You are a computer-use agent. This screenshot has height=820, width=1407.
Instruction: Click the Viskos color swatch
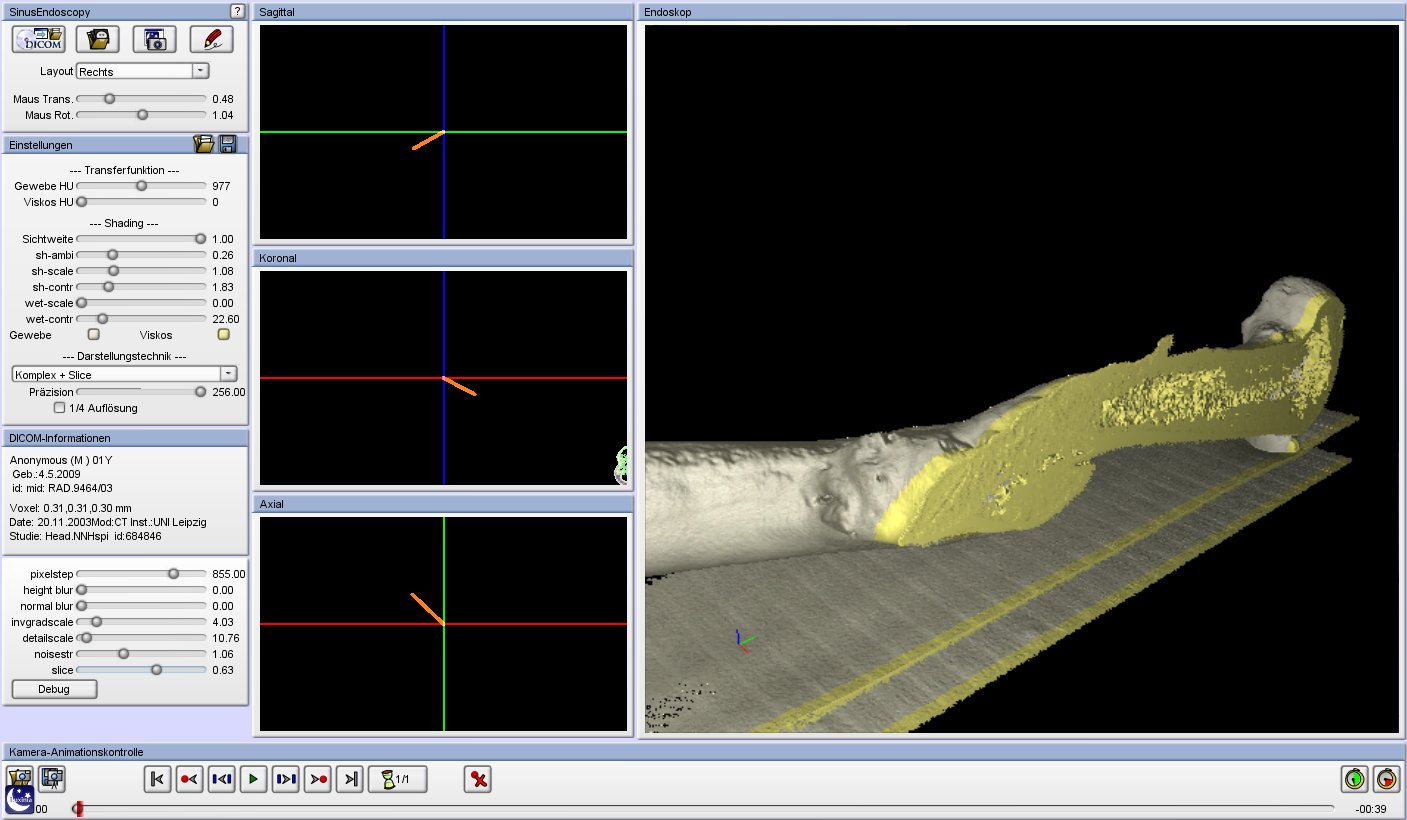224,335
